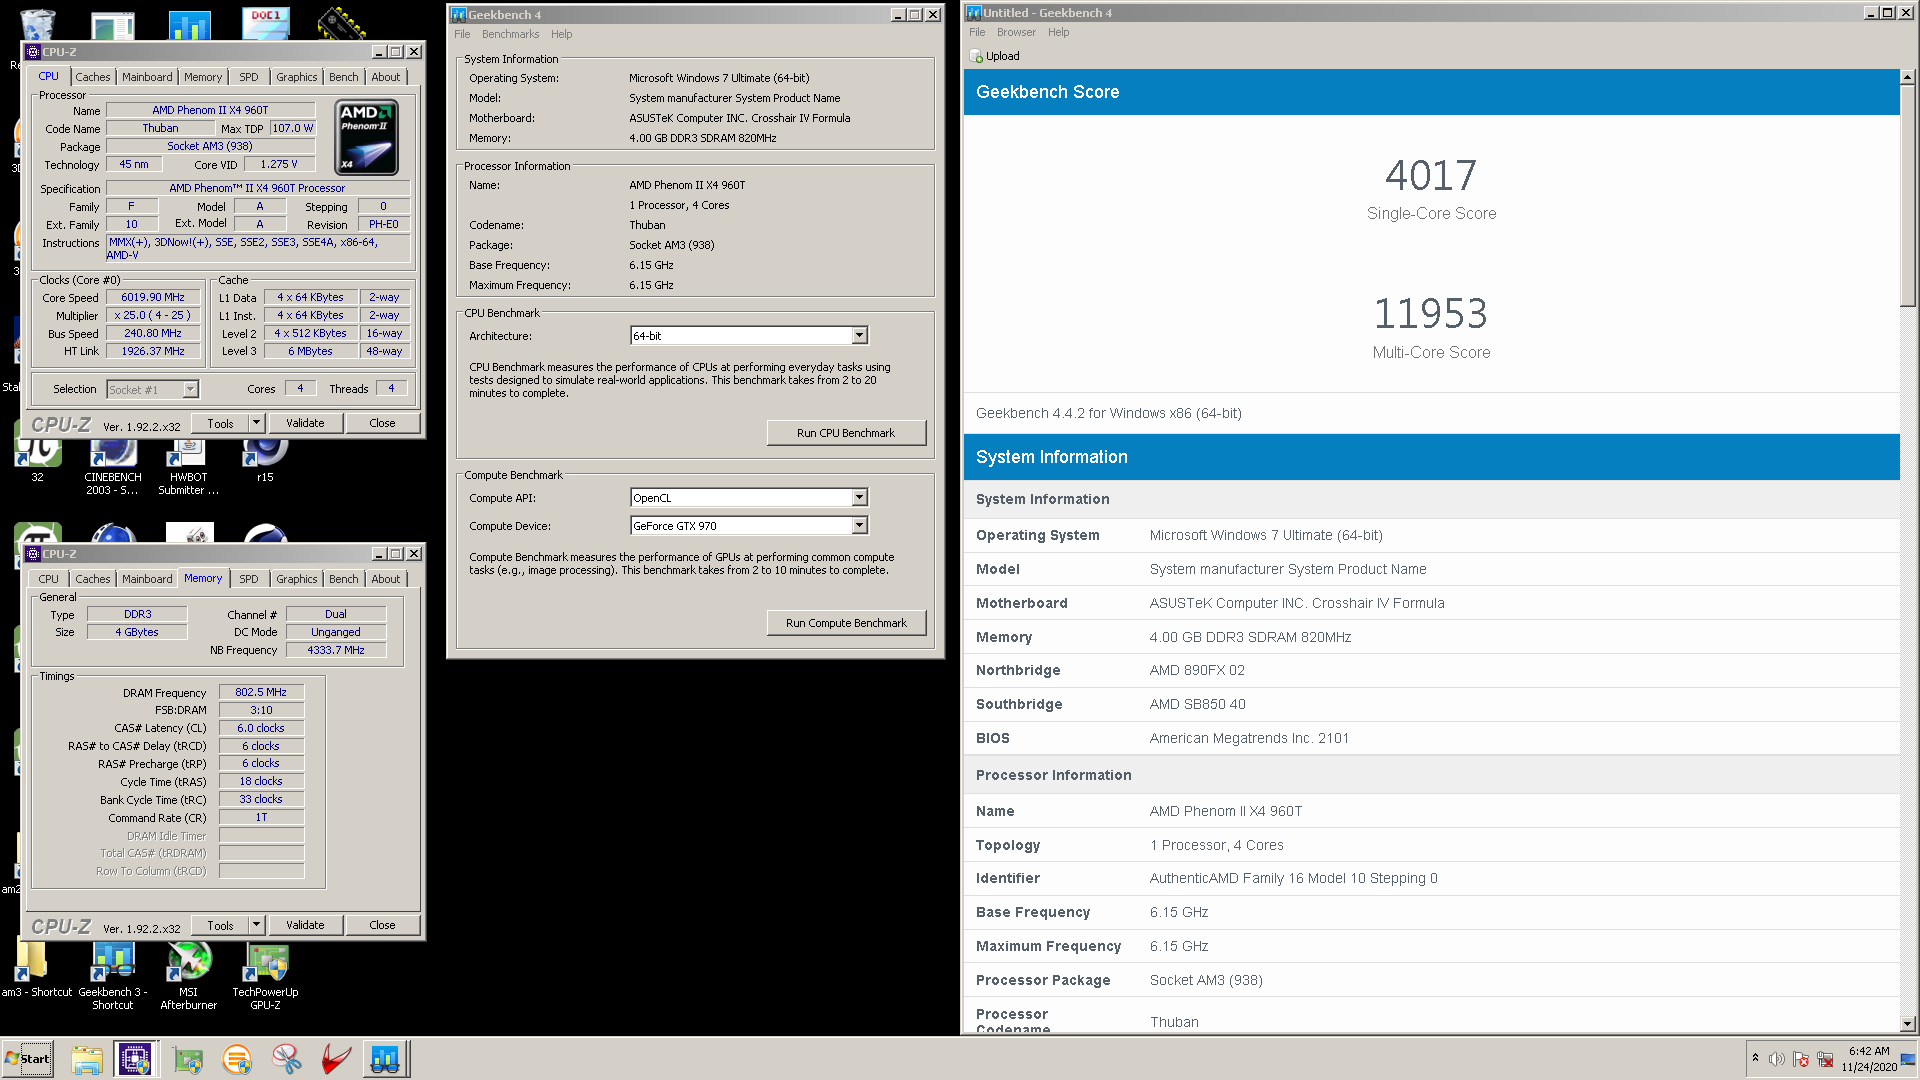Click the Motherboard row in Geekbench results
Screen dimensions: 1920x1080
[x=1431, y=603]
